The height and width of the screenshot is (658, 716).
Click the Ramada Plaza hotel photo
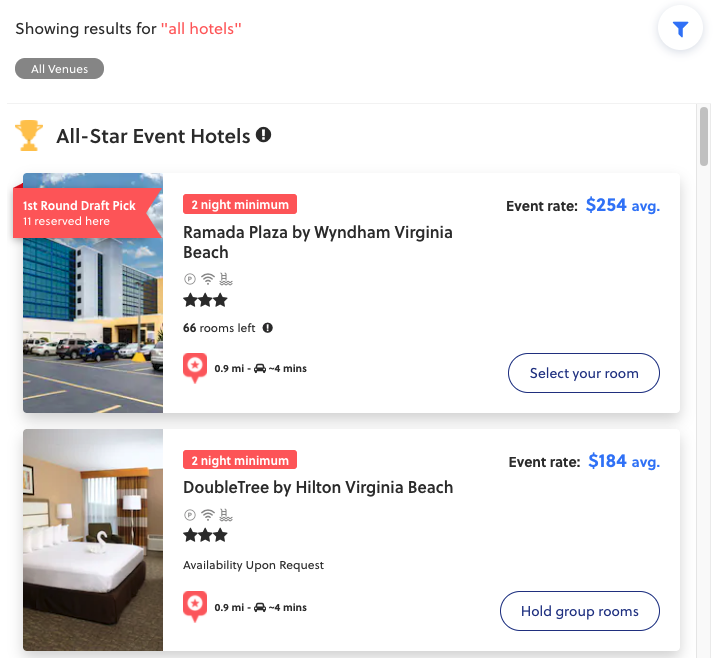(x=93, y=320)
